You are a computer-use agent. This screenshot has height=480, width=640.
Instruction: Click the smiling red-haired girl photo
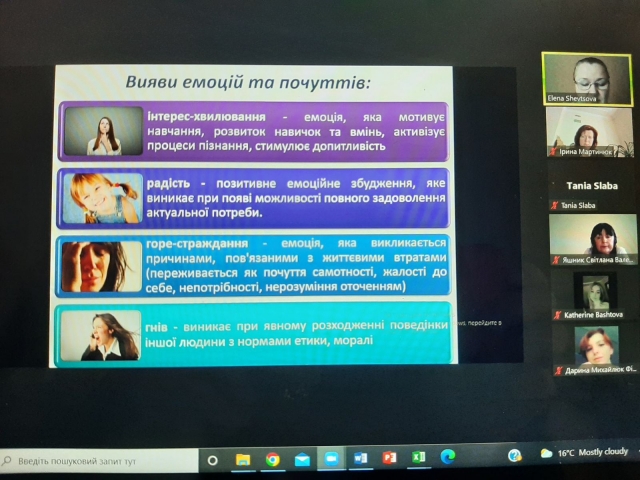point(102,198)
